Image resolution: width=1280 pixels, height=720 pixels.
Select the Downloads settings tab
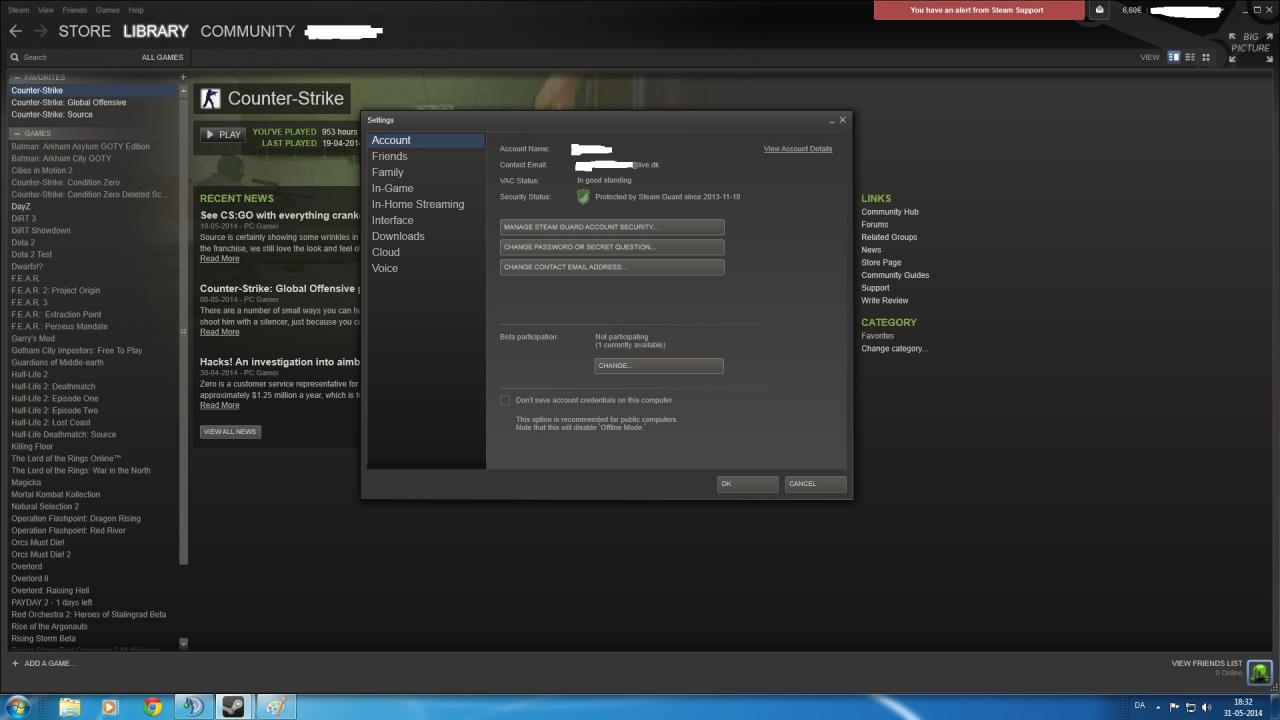click(x=398, y=236)
